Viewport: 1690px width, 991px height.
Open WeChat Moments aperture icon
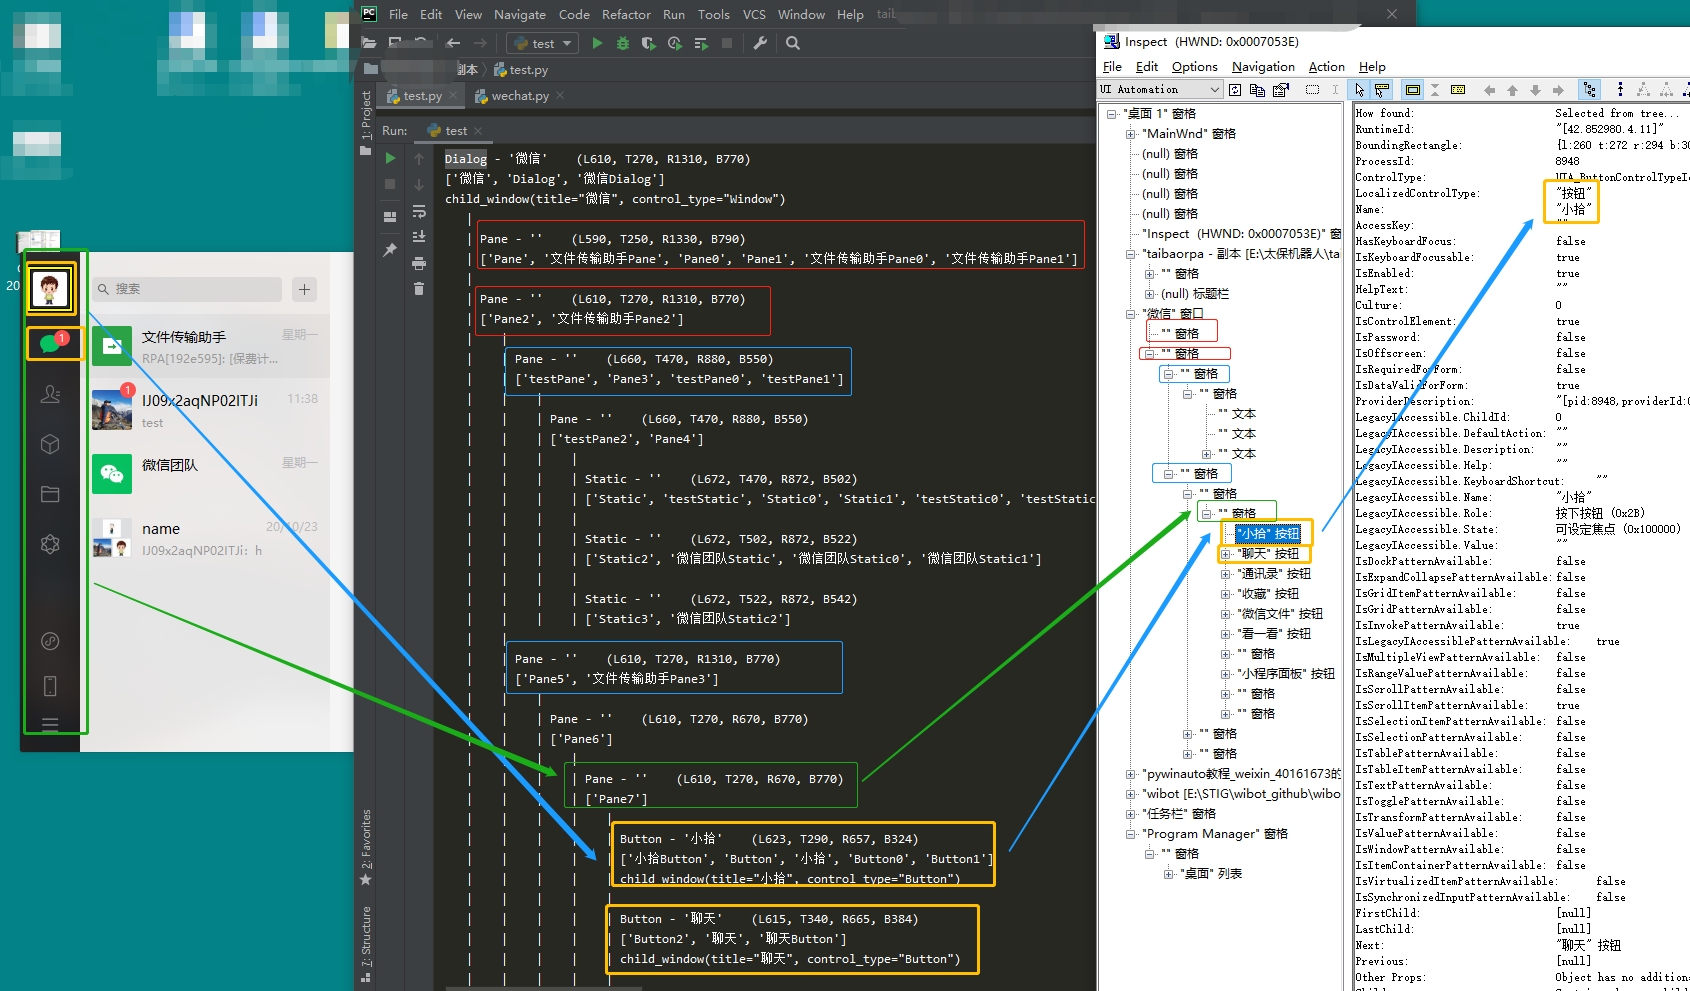click(50, 544)
